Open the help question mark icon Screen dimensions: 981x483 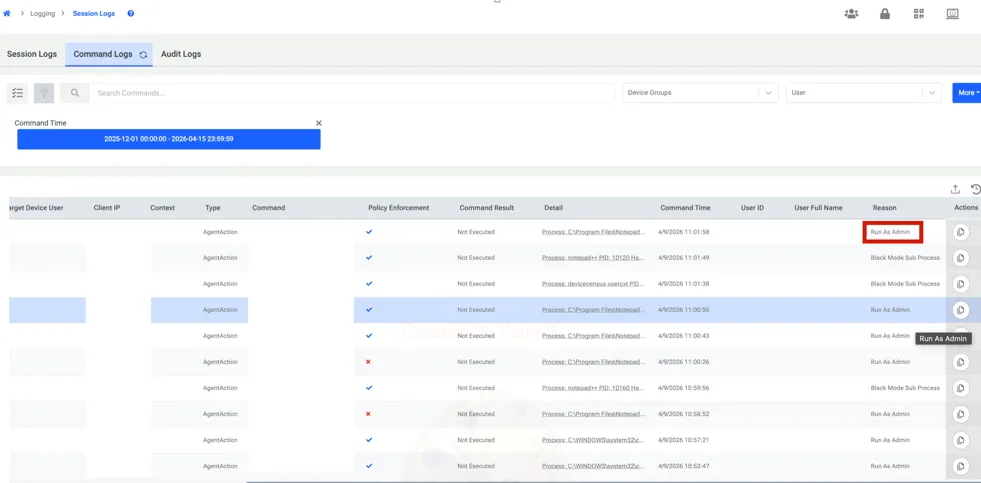click(131, 13)
